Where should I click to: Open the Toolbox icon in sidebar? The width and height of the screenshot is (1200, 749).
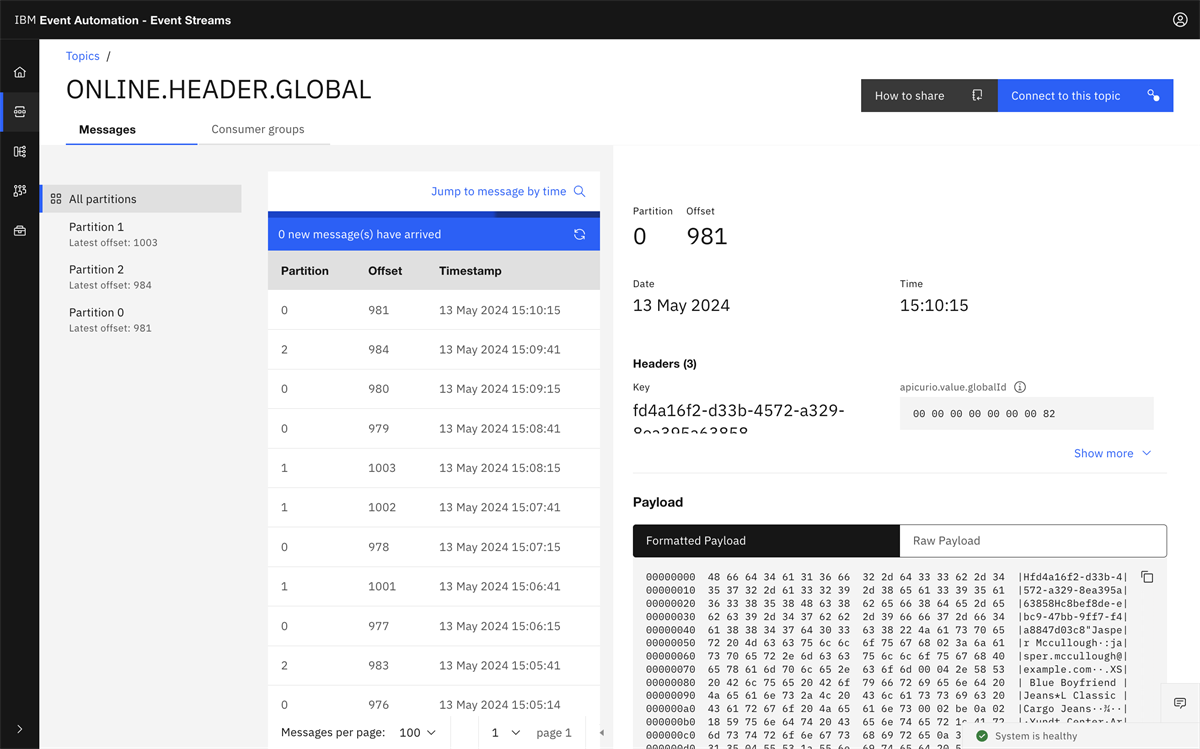tap(20, 231)
